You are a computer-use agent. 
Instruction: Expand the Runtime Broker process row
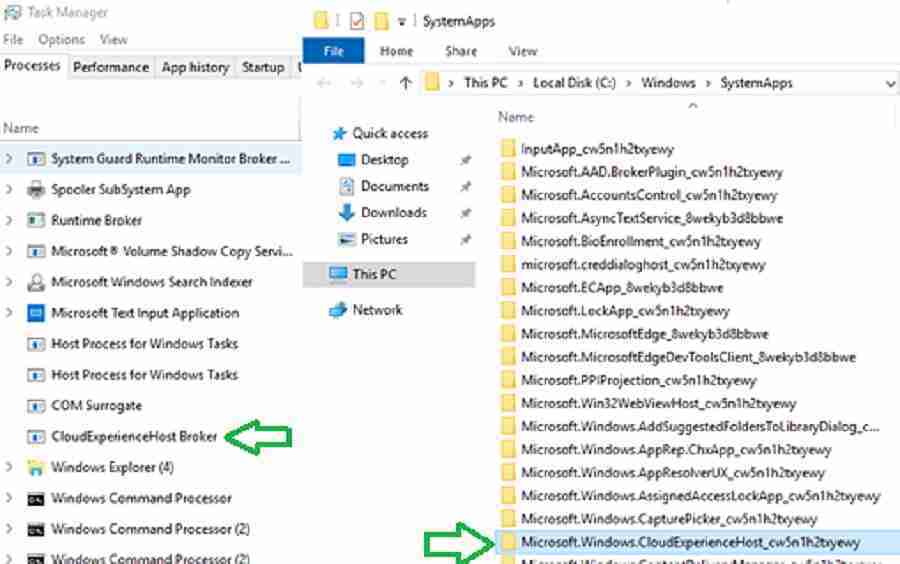9,220
